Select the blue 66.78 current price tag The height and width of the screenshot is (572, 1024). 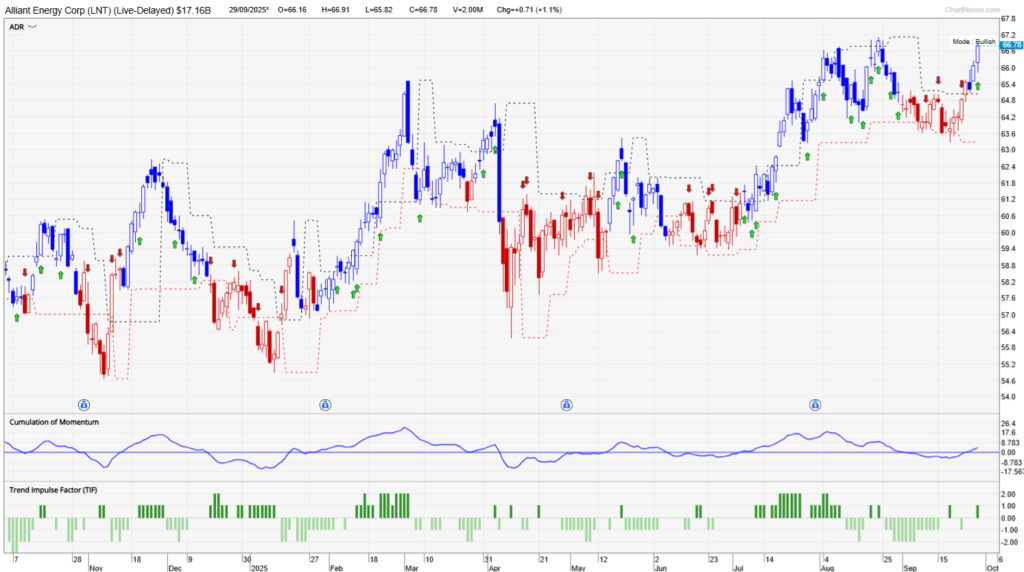point(1010,45)
